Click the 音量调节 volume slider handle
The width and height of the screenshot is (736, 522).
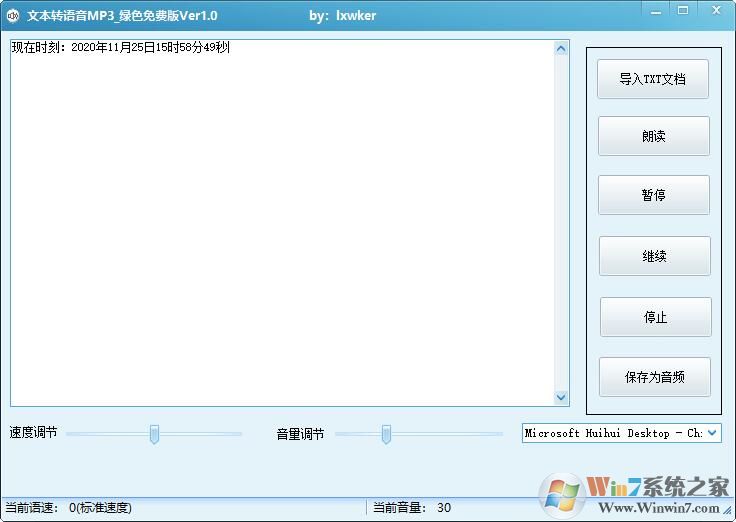pos(386,434)
